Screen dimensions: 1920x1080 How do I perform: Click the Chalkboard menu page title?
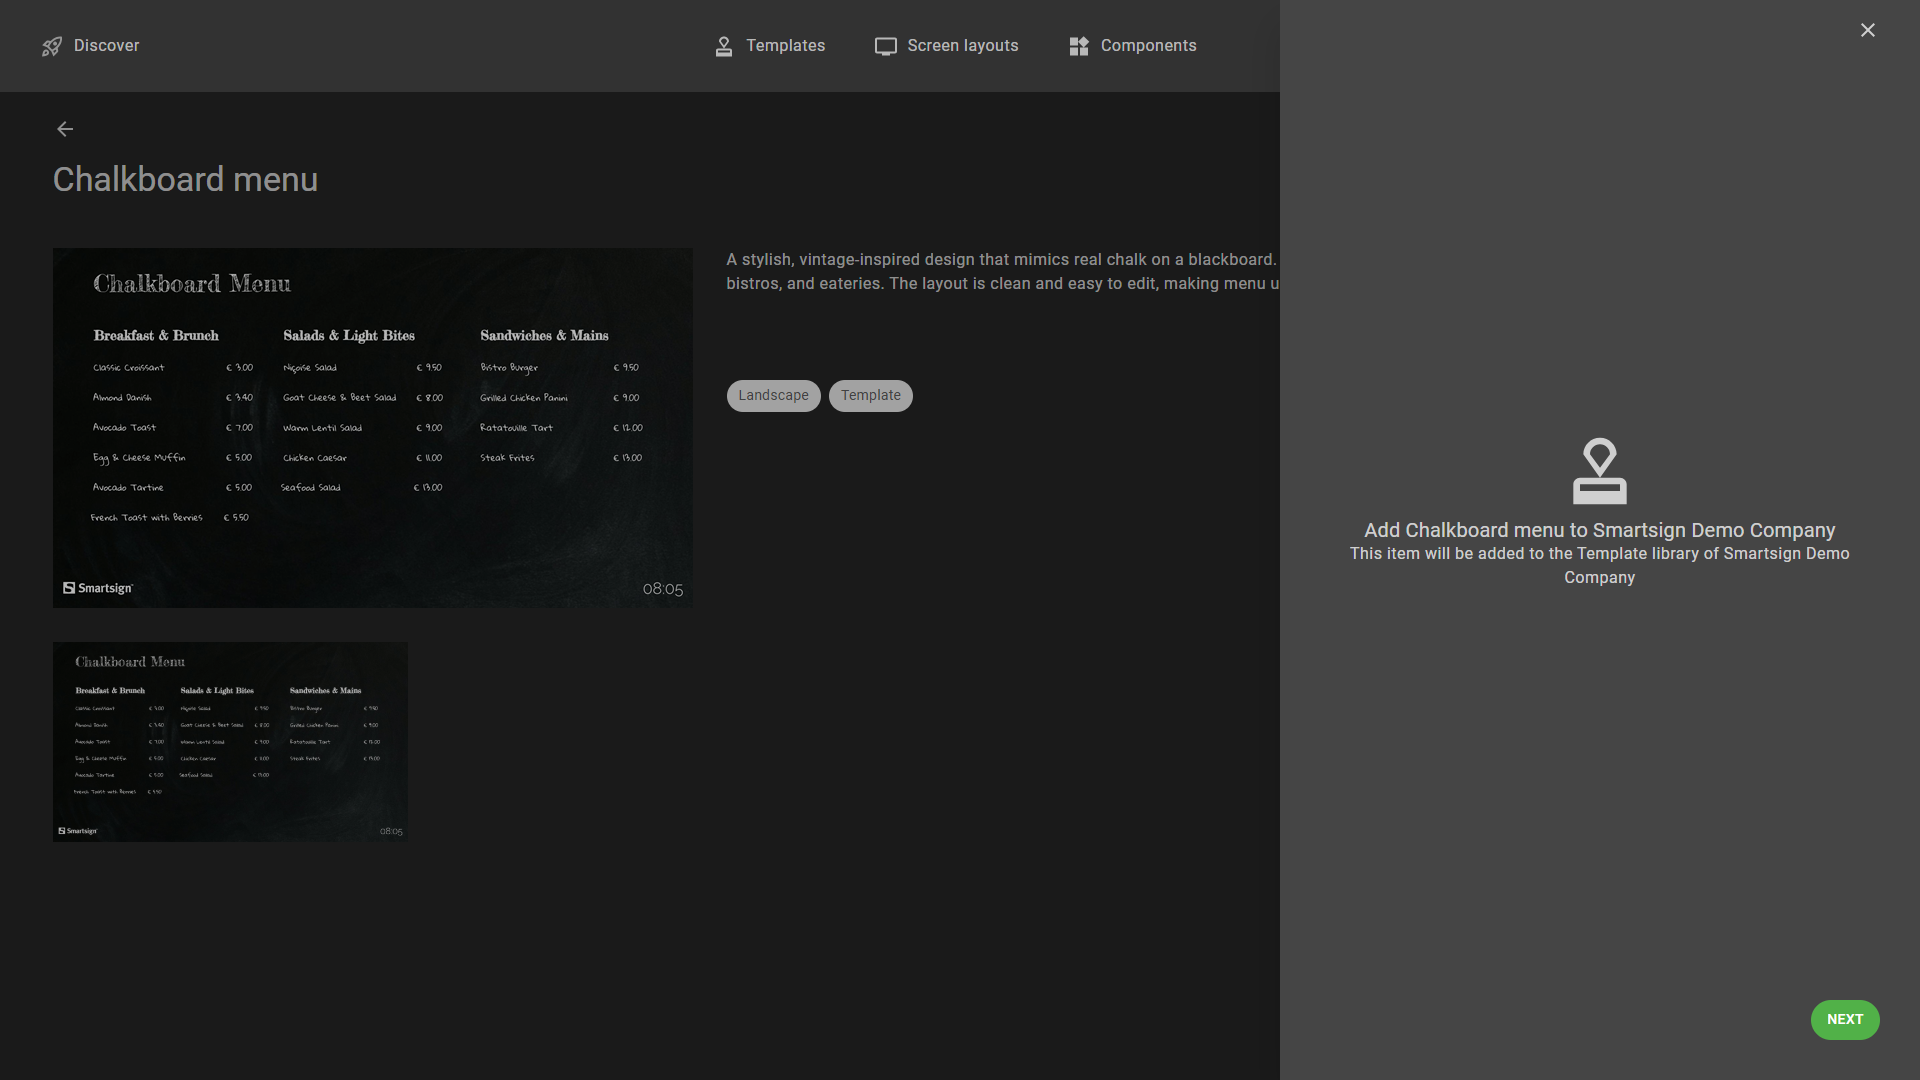click(x=185, y=180)
